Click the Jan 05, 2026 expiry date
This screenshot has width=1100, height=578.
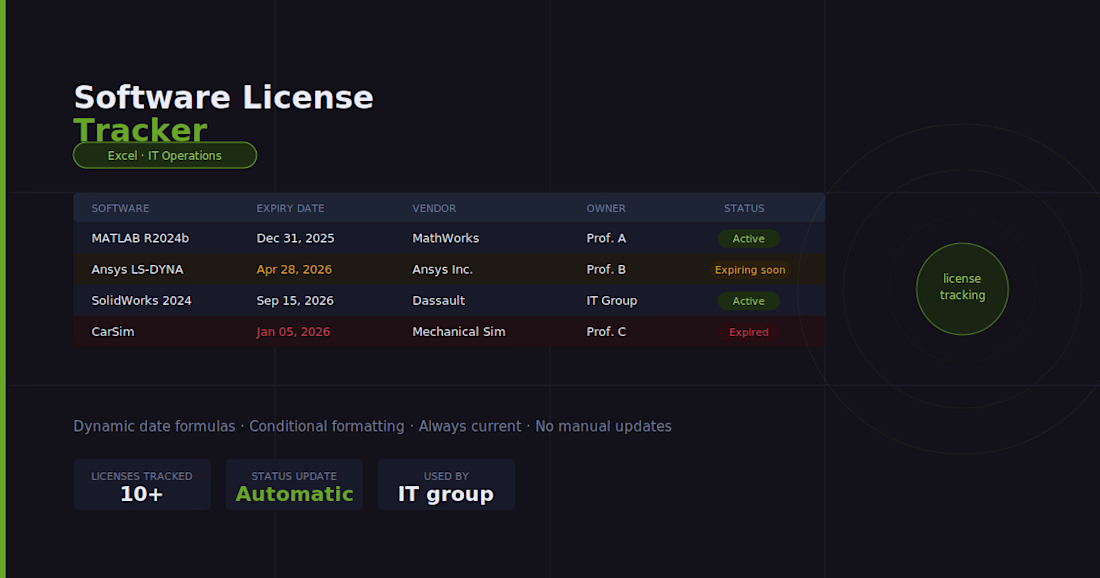(293, 331)
